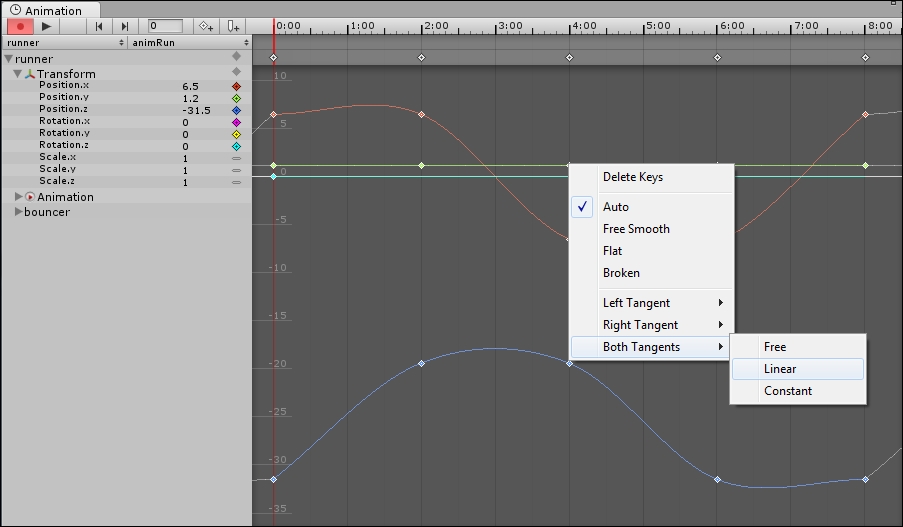Open the runner object dropdown
This screenshot has width=903, height=527.
[x=64, y=43]
